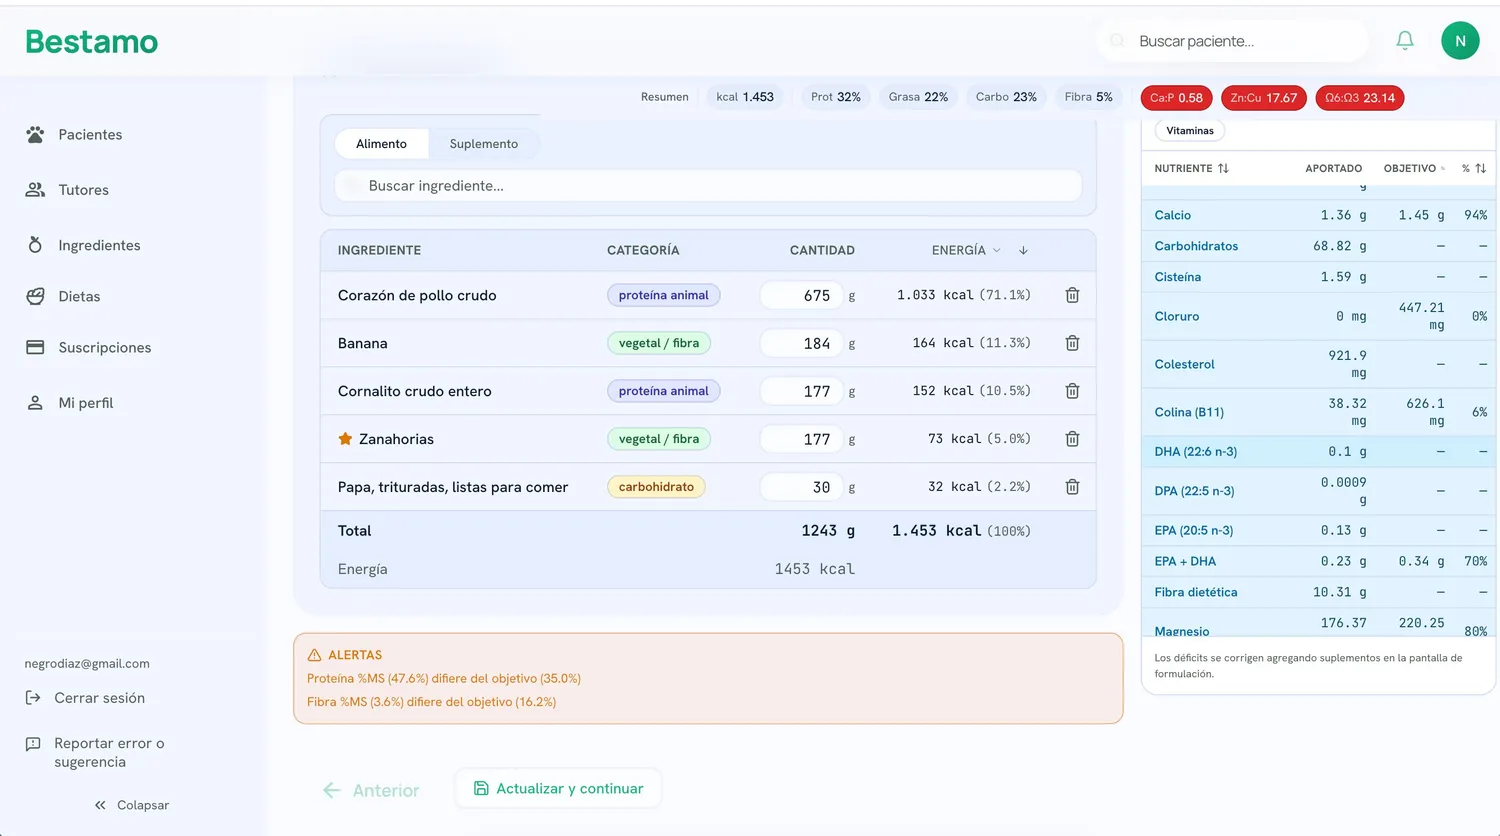Open the user avatar N menu
The width and height of the screenshot is (1500, 836).
click(1460, 41)
